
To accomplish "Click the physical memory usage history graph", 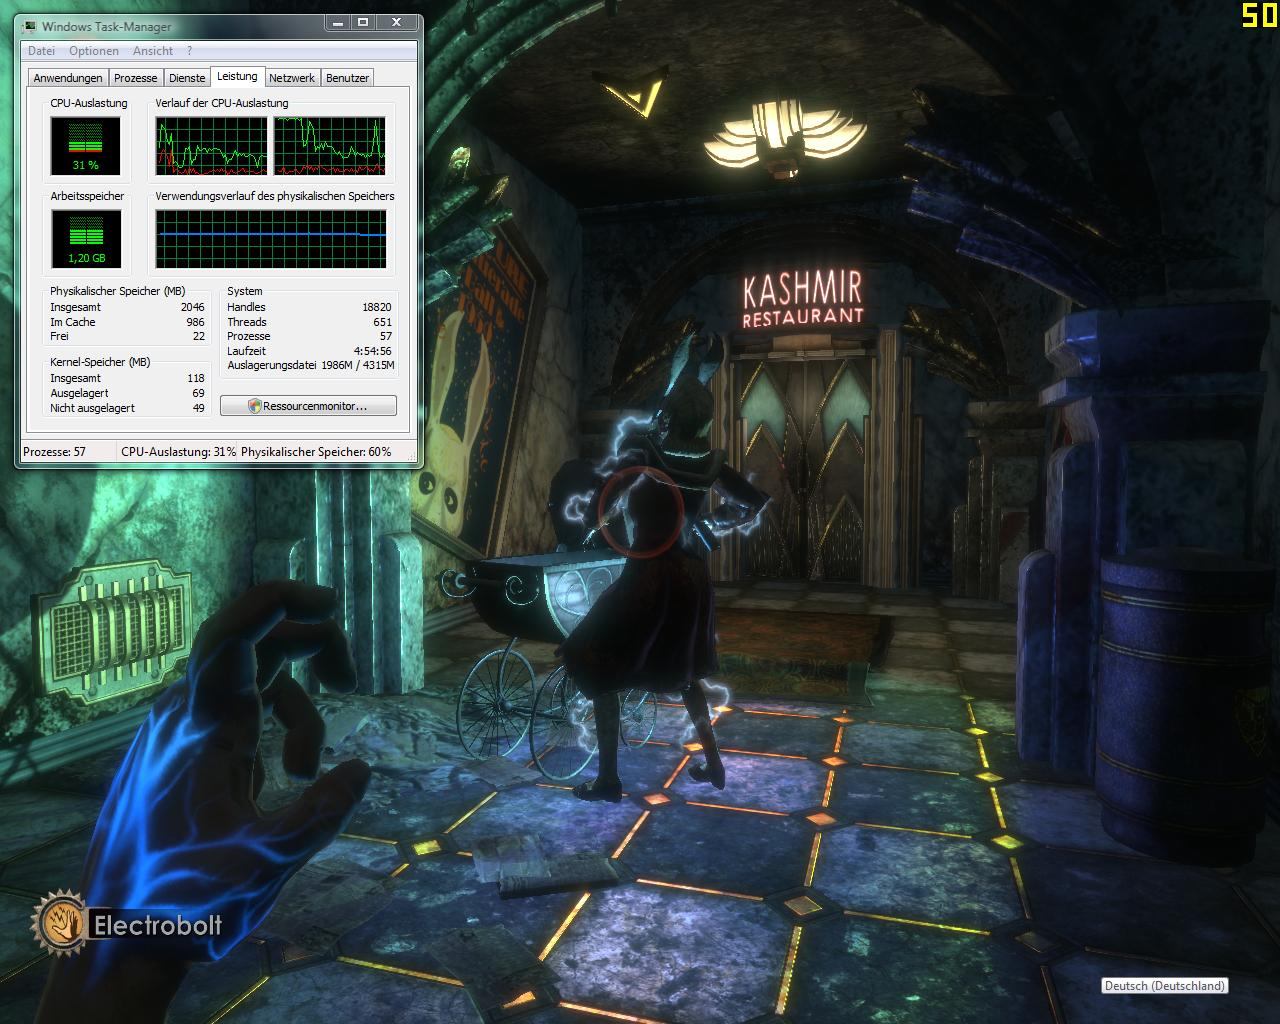I will pyautogui.click(x=271, y=239).
